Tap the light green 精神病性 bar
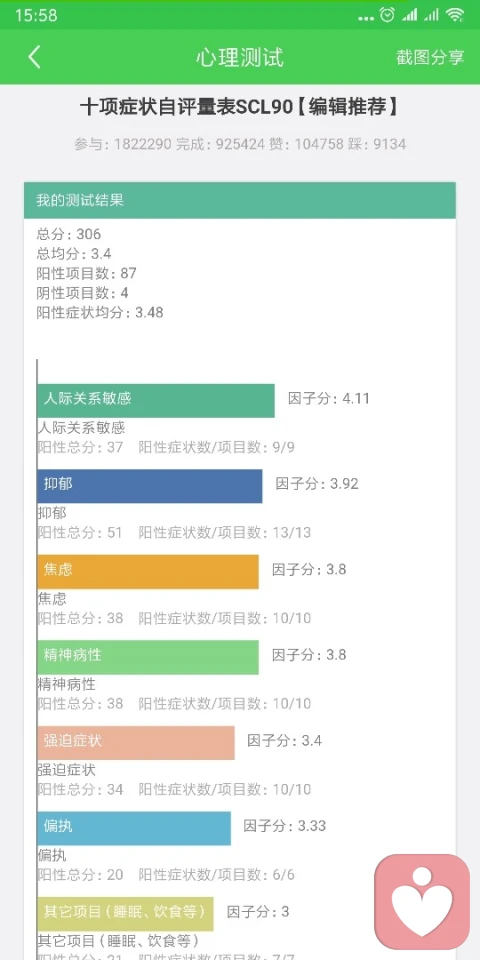 tap(148, 657)
